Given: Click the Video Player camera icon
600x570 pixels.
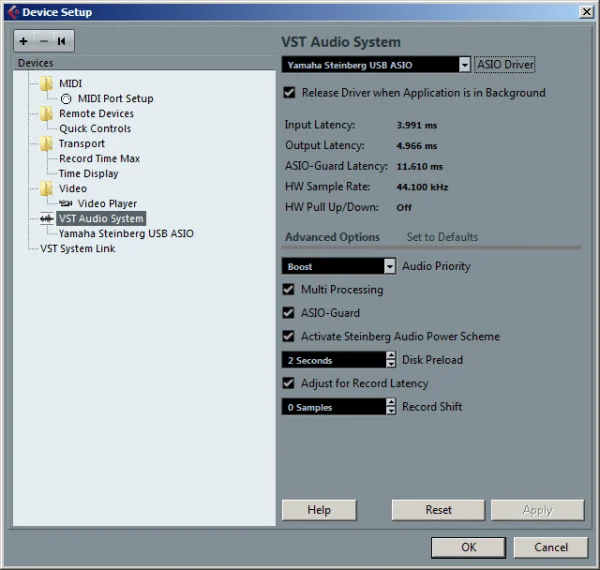Looking at the screenshot, I should coord(66,203).
